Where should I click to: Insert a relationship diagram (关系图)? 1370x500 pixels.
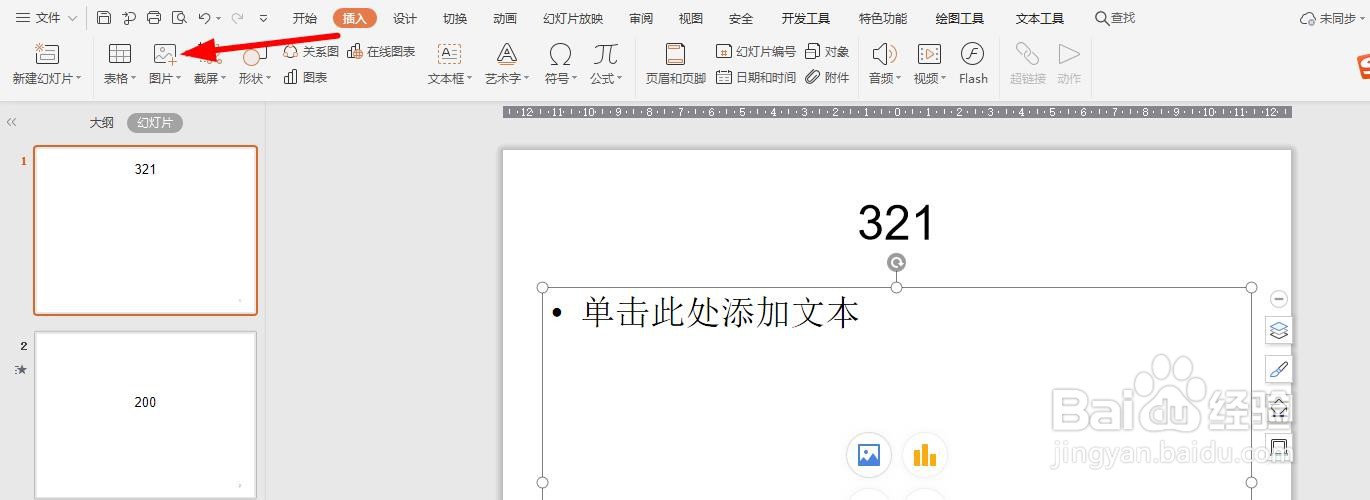(311, 51)
